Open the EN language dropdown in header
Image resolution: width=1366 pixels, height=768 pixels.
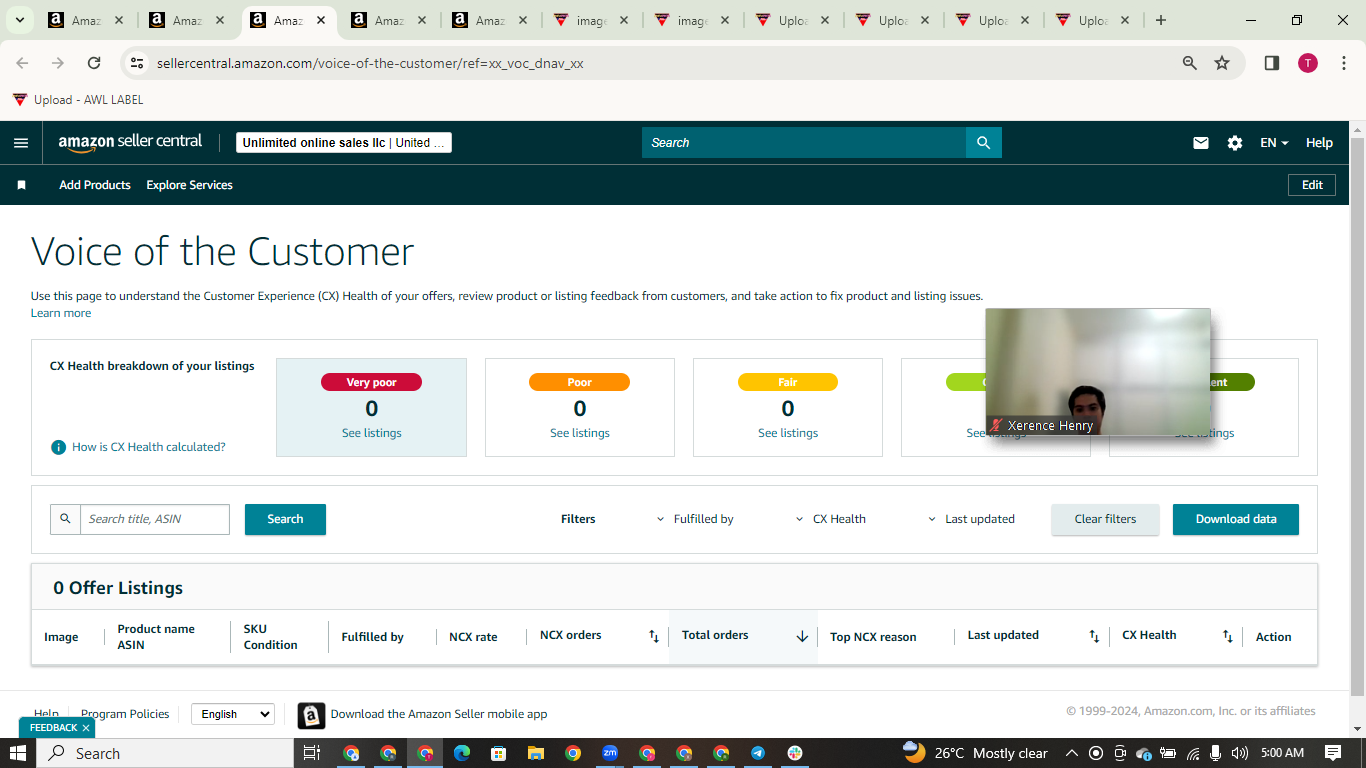coord(1274,143)
